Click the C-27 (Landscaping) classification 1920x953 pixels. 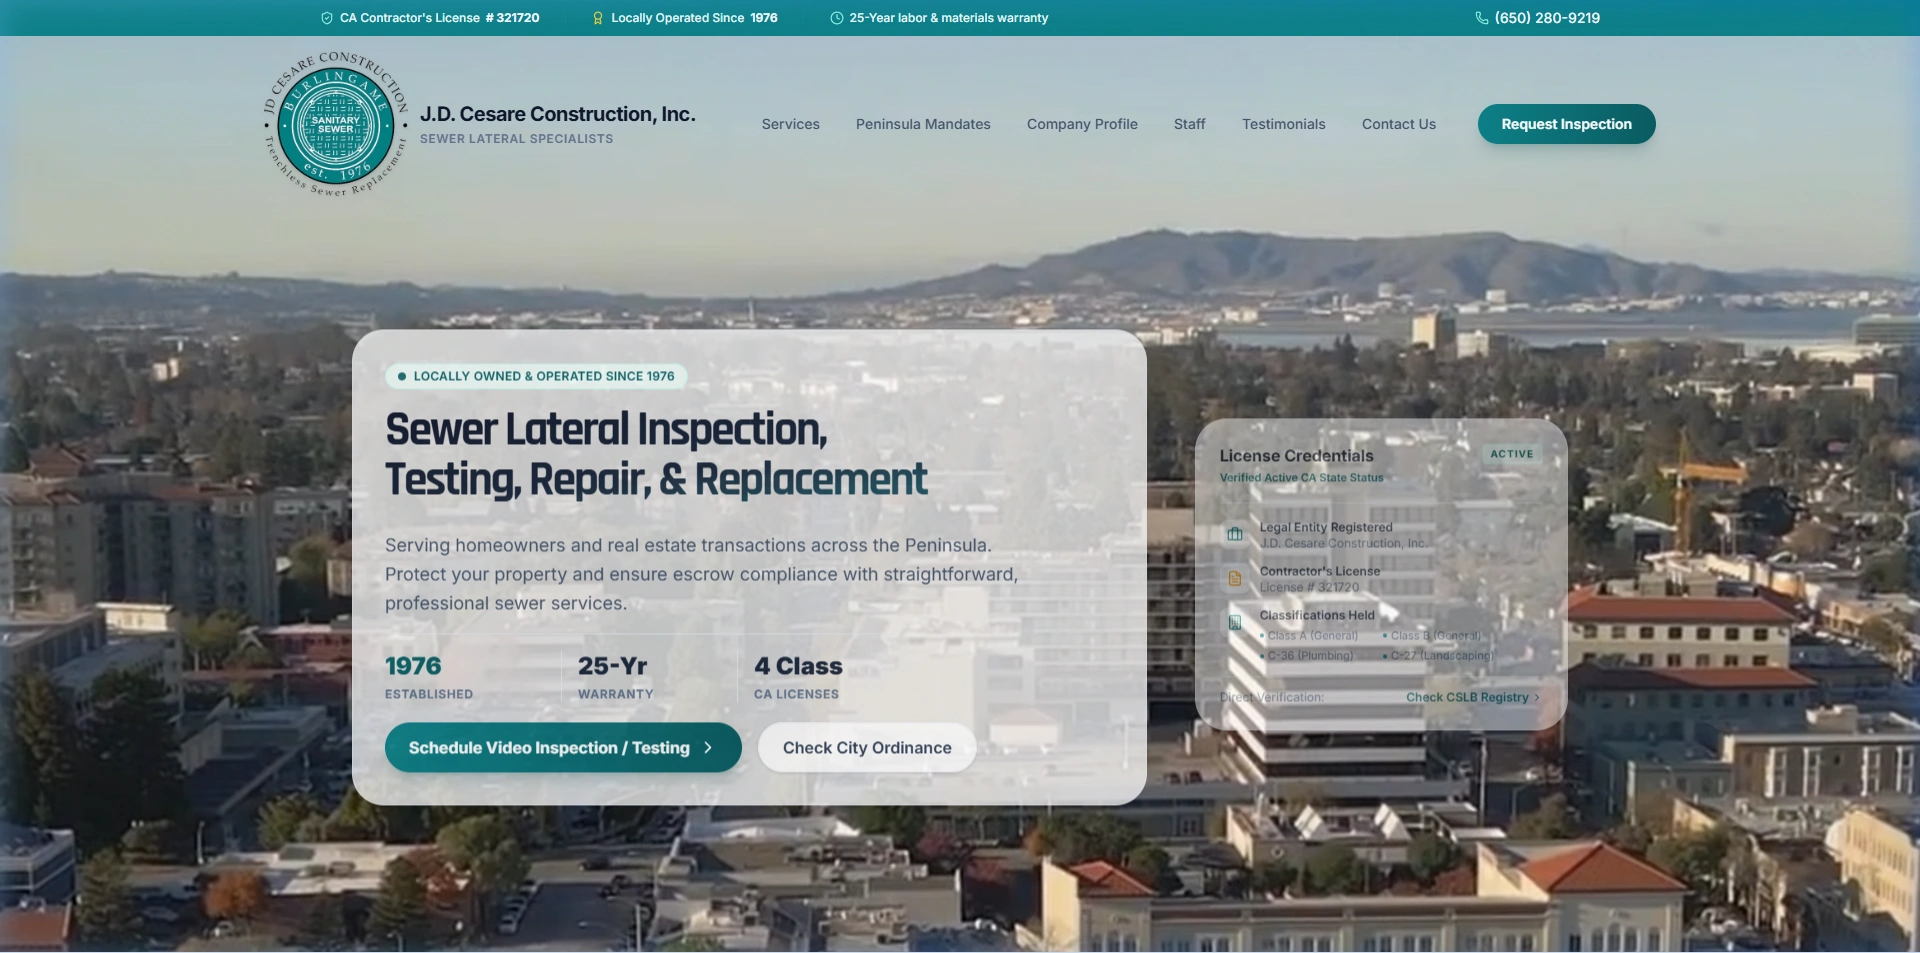pos(1442,656)
